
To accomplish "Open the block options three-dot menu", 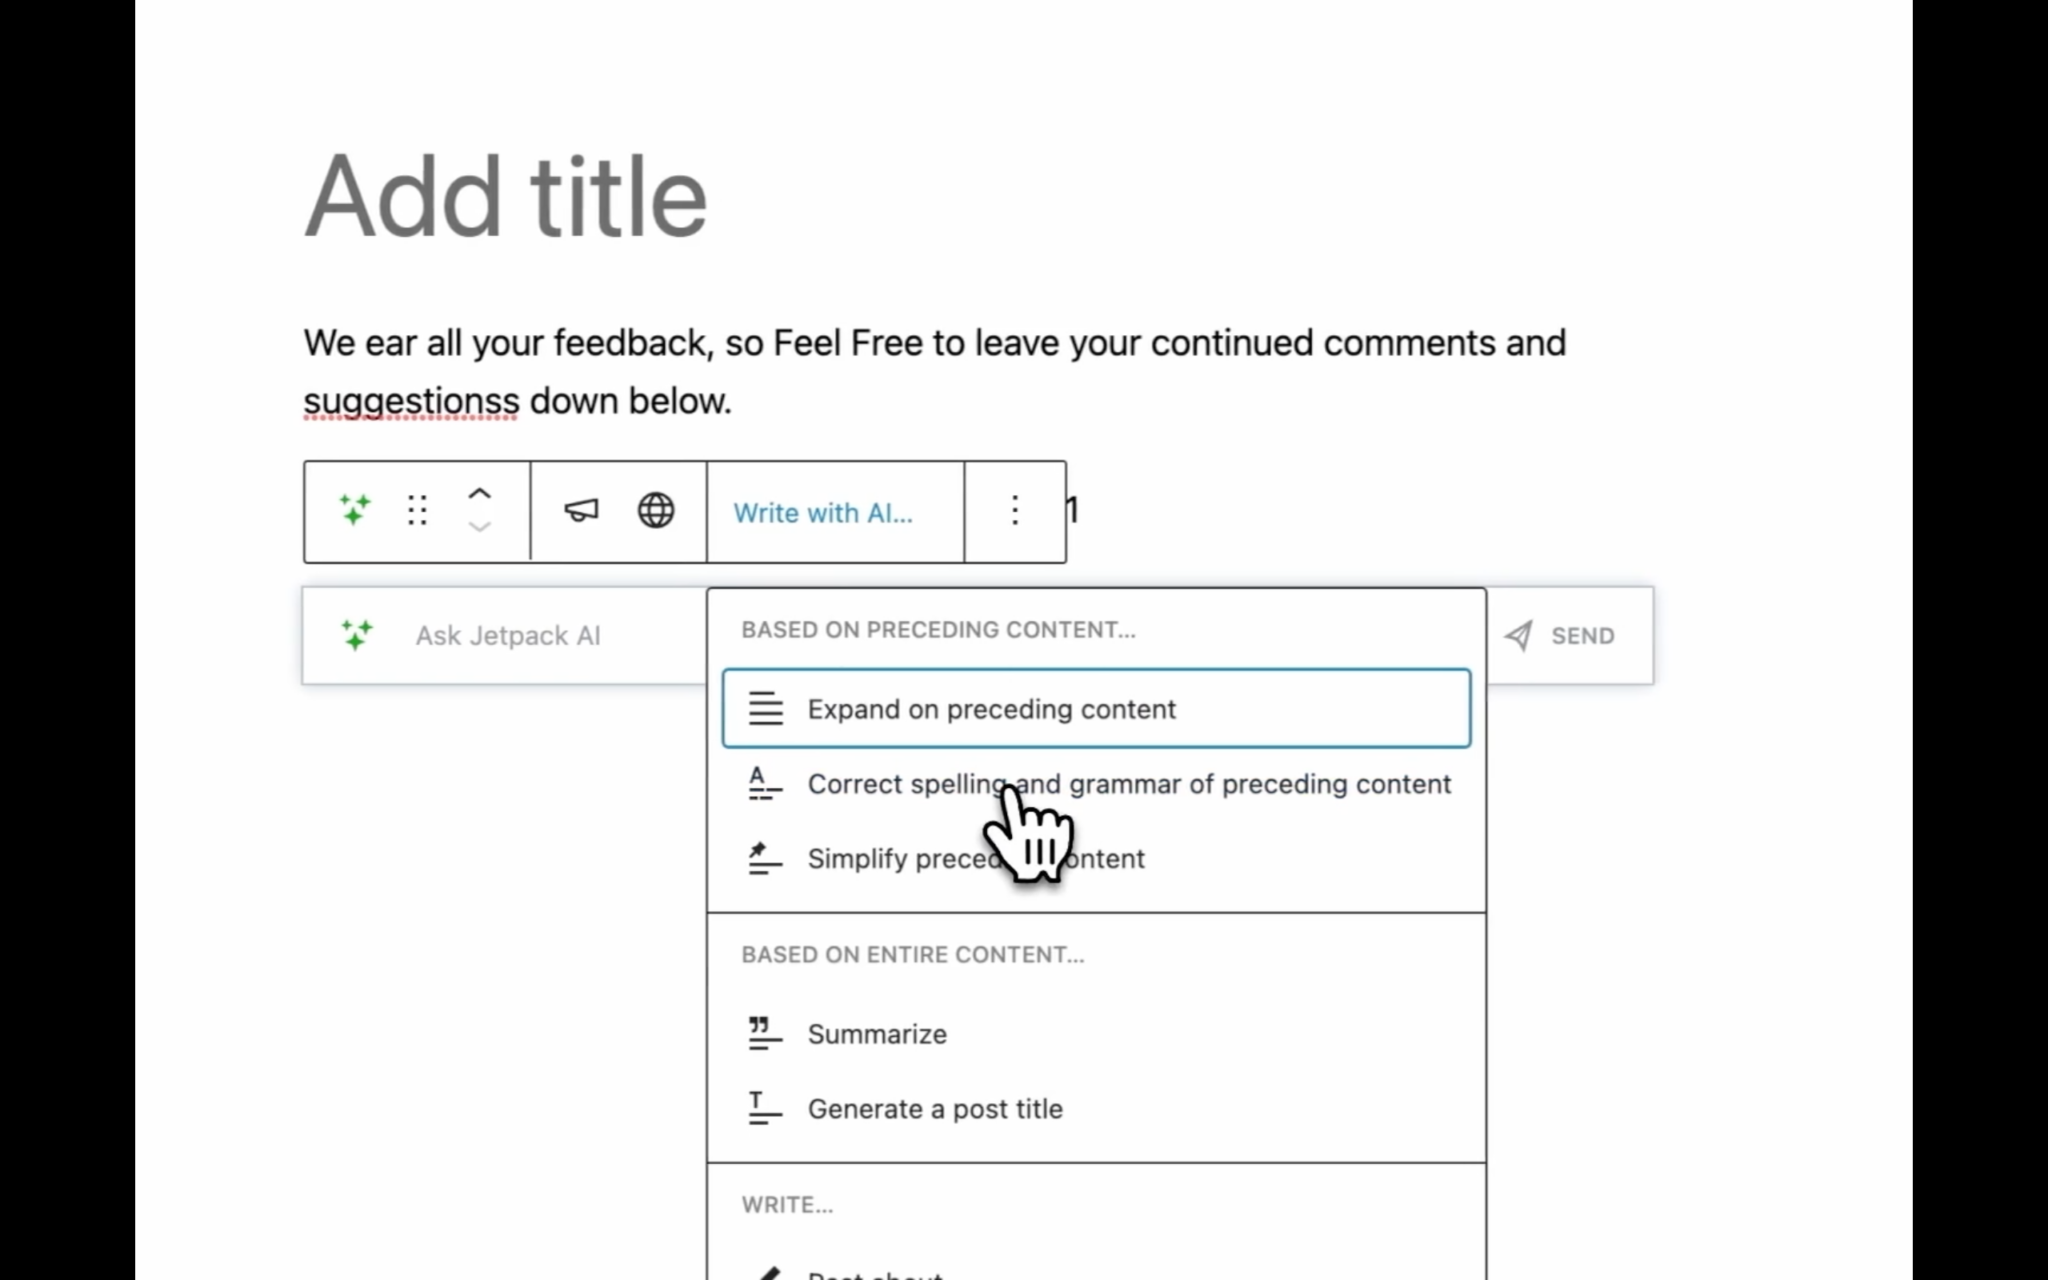I will click(1015, 511).
